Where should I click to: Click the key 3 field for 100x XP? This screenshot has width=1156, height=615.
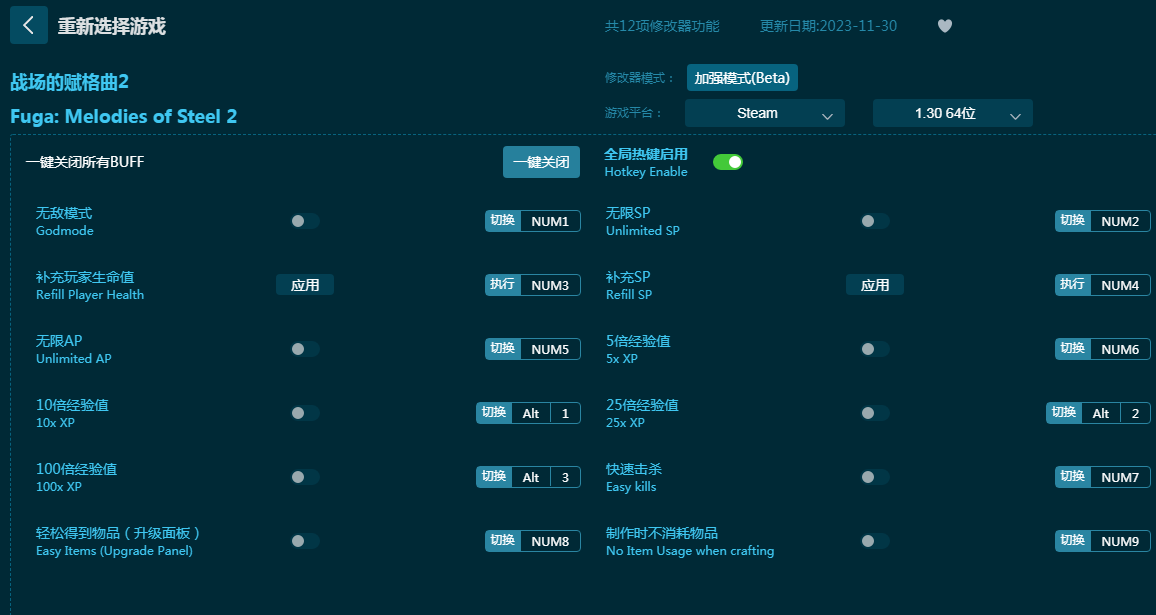tap(565, 477)
